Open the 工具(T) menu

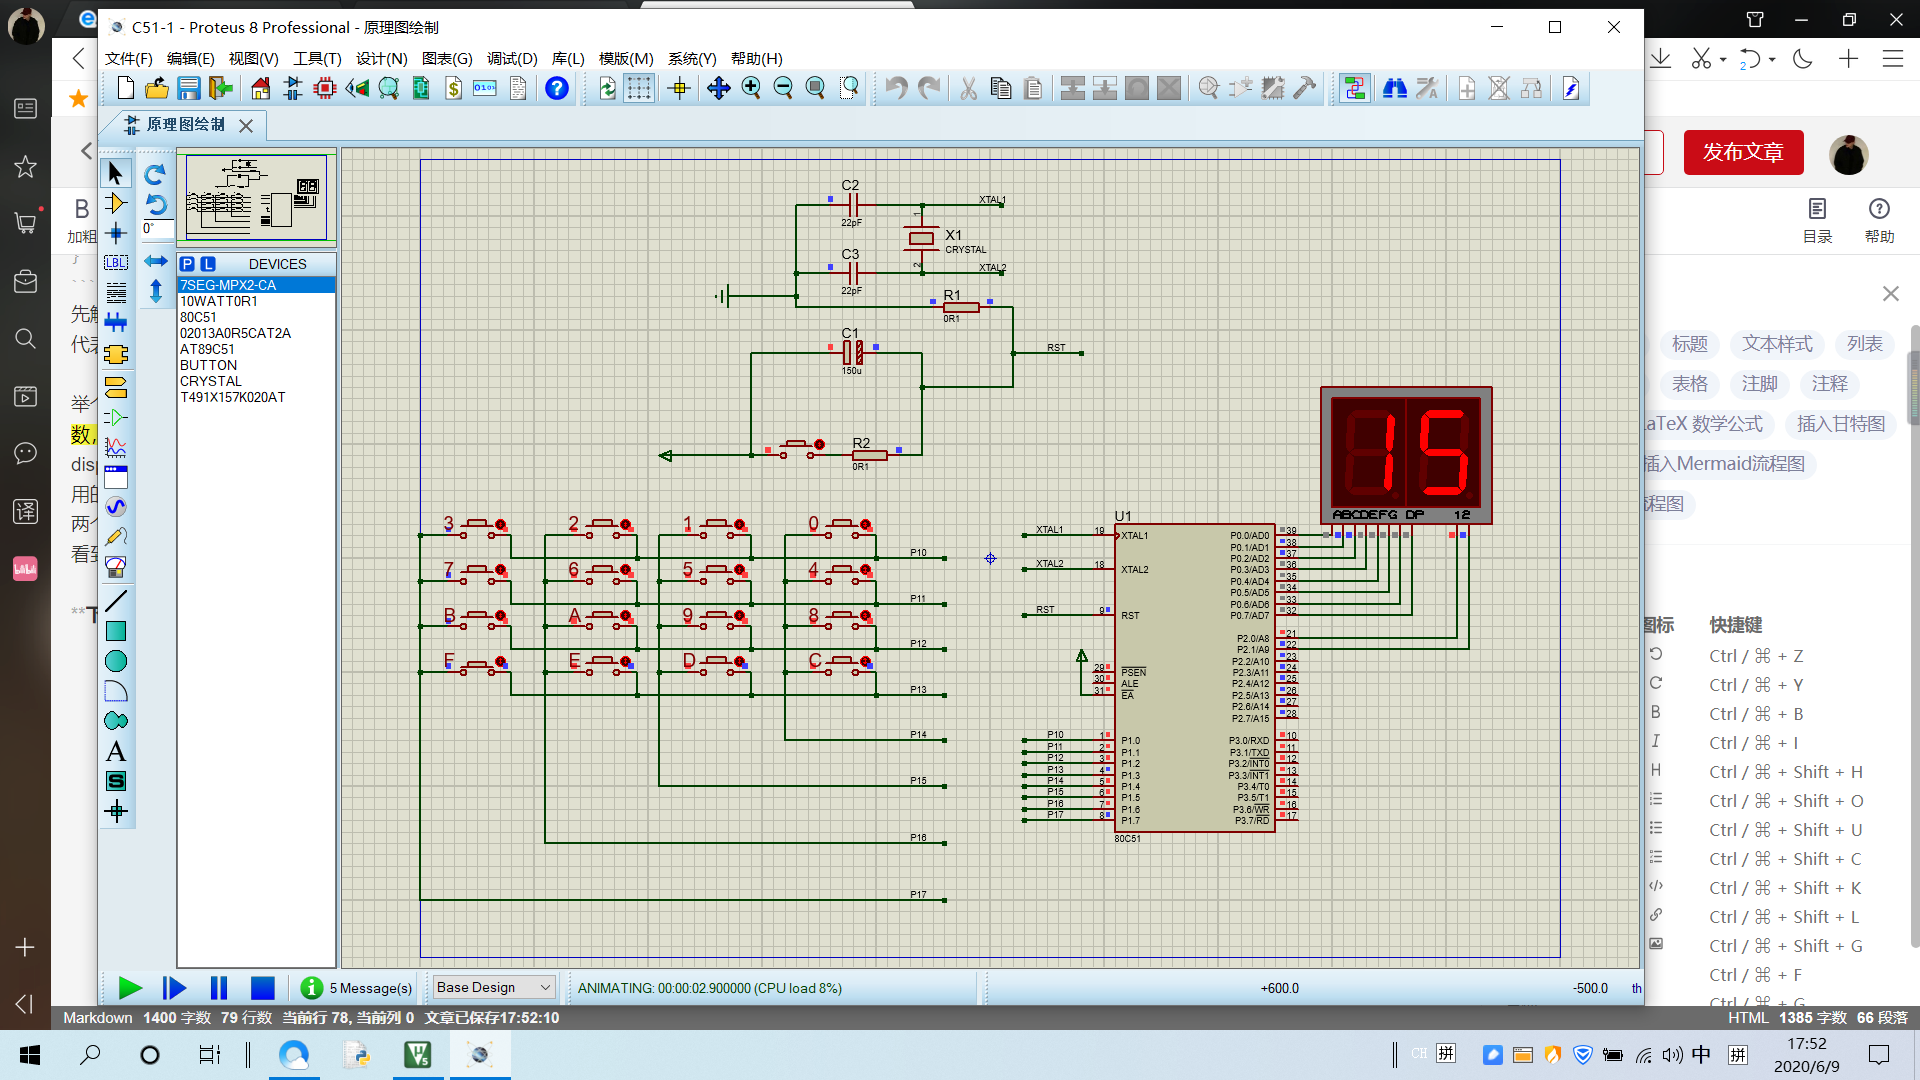pyautogui.click(x=317, y=59)
